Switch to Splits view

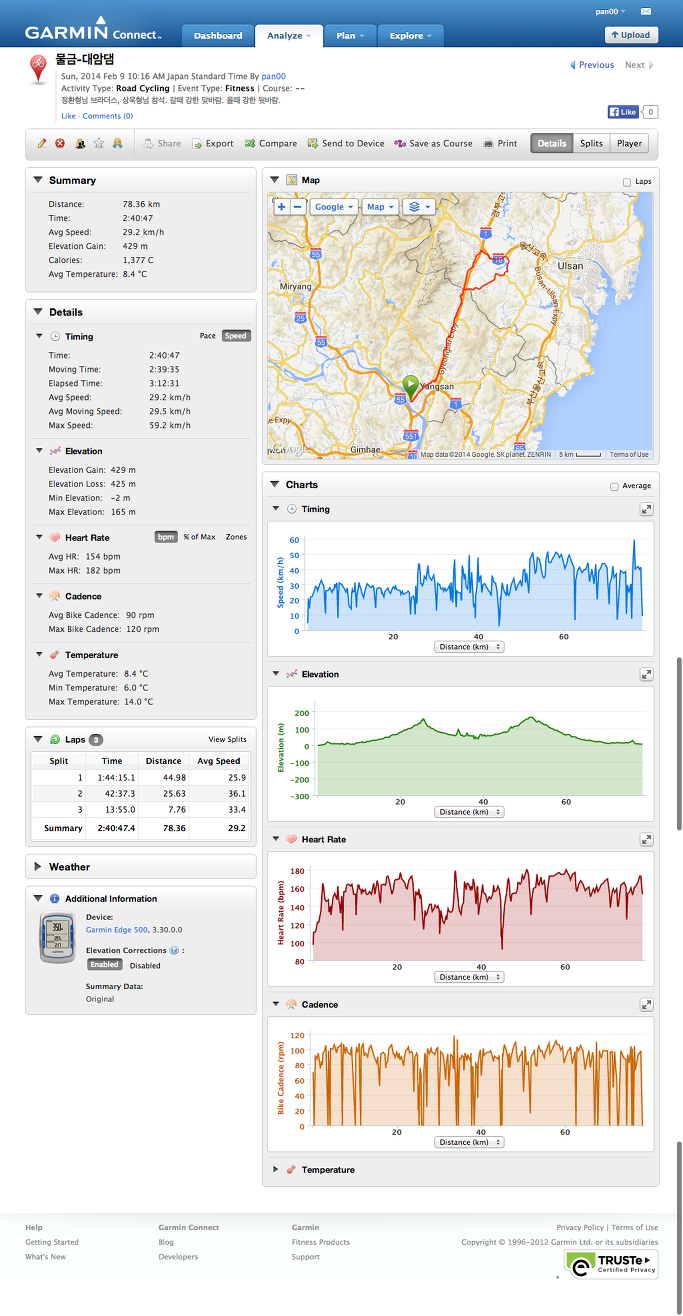click(591, 144)
